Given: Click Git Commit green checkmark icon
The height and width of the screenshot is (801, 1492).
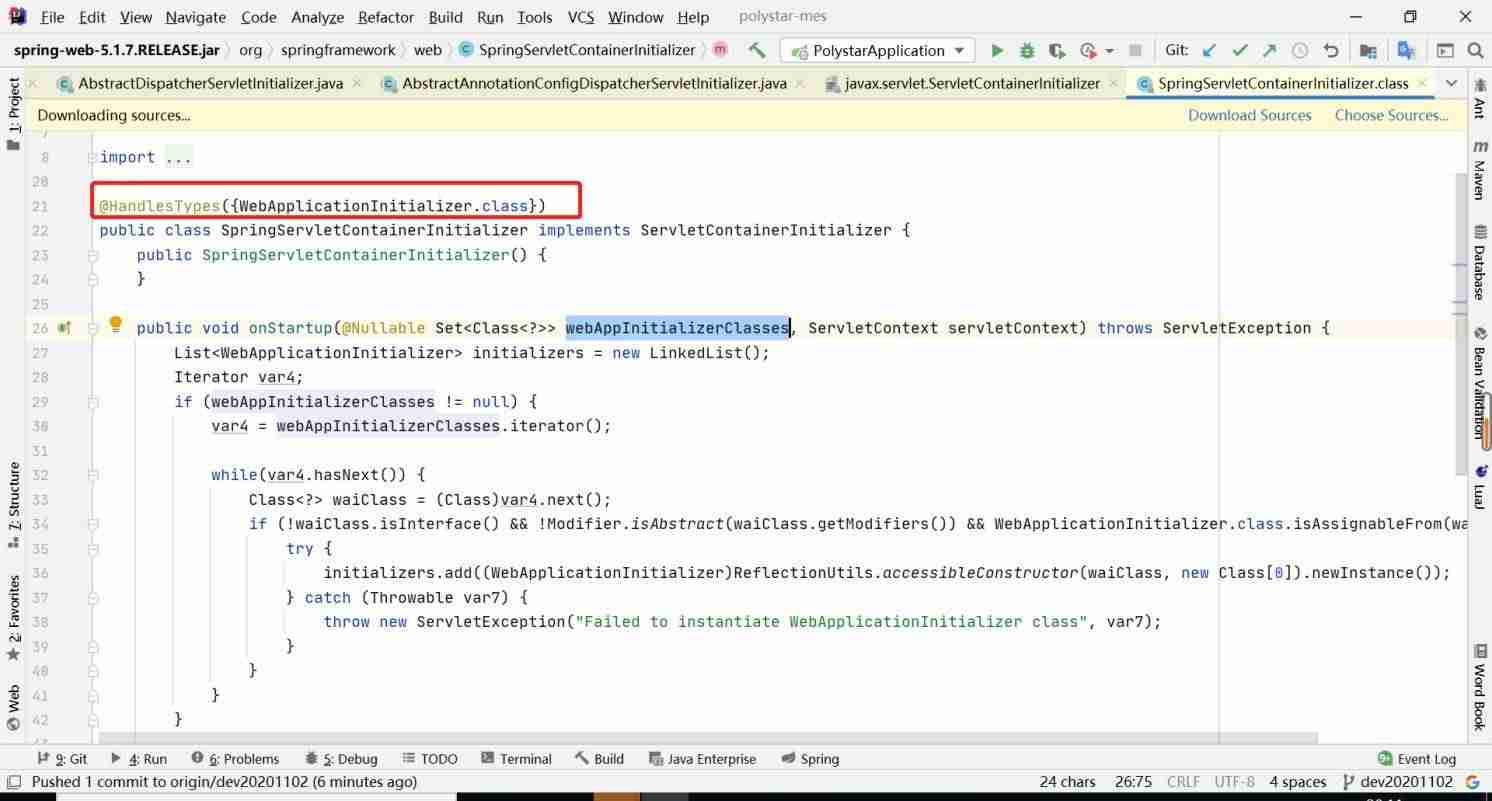Looking at the screenshot, I should 1240,50.
